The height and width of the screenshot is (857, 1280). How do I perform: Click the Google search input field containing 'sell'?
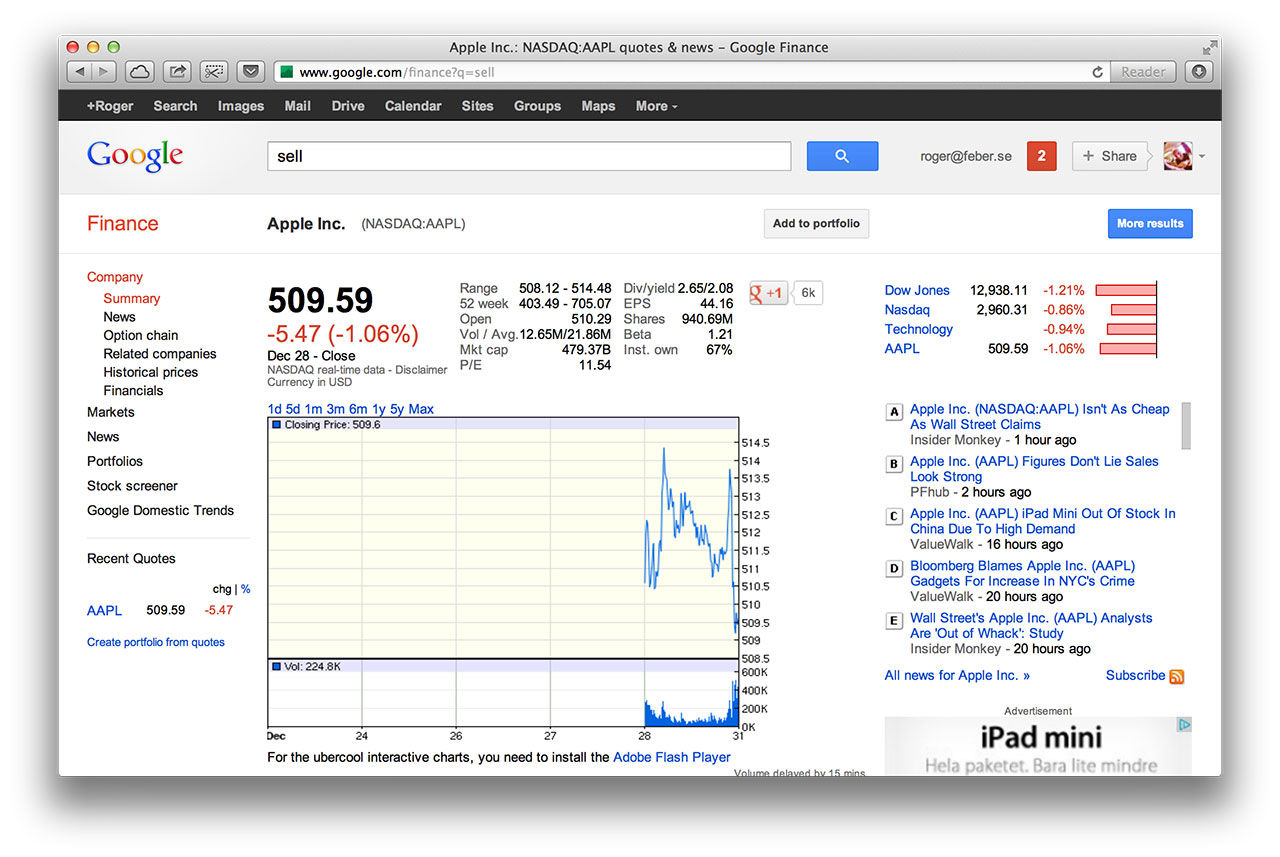coord(529,156)
